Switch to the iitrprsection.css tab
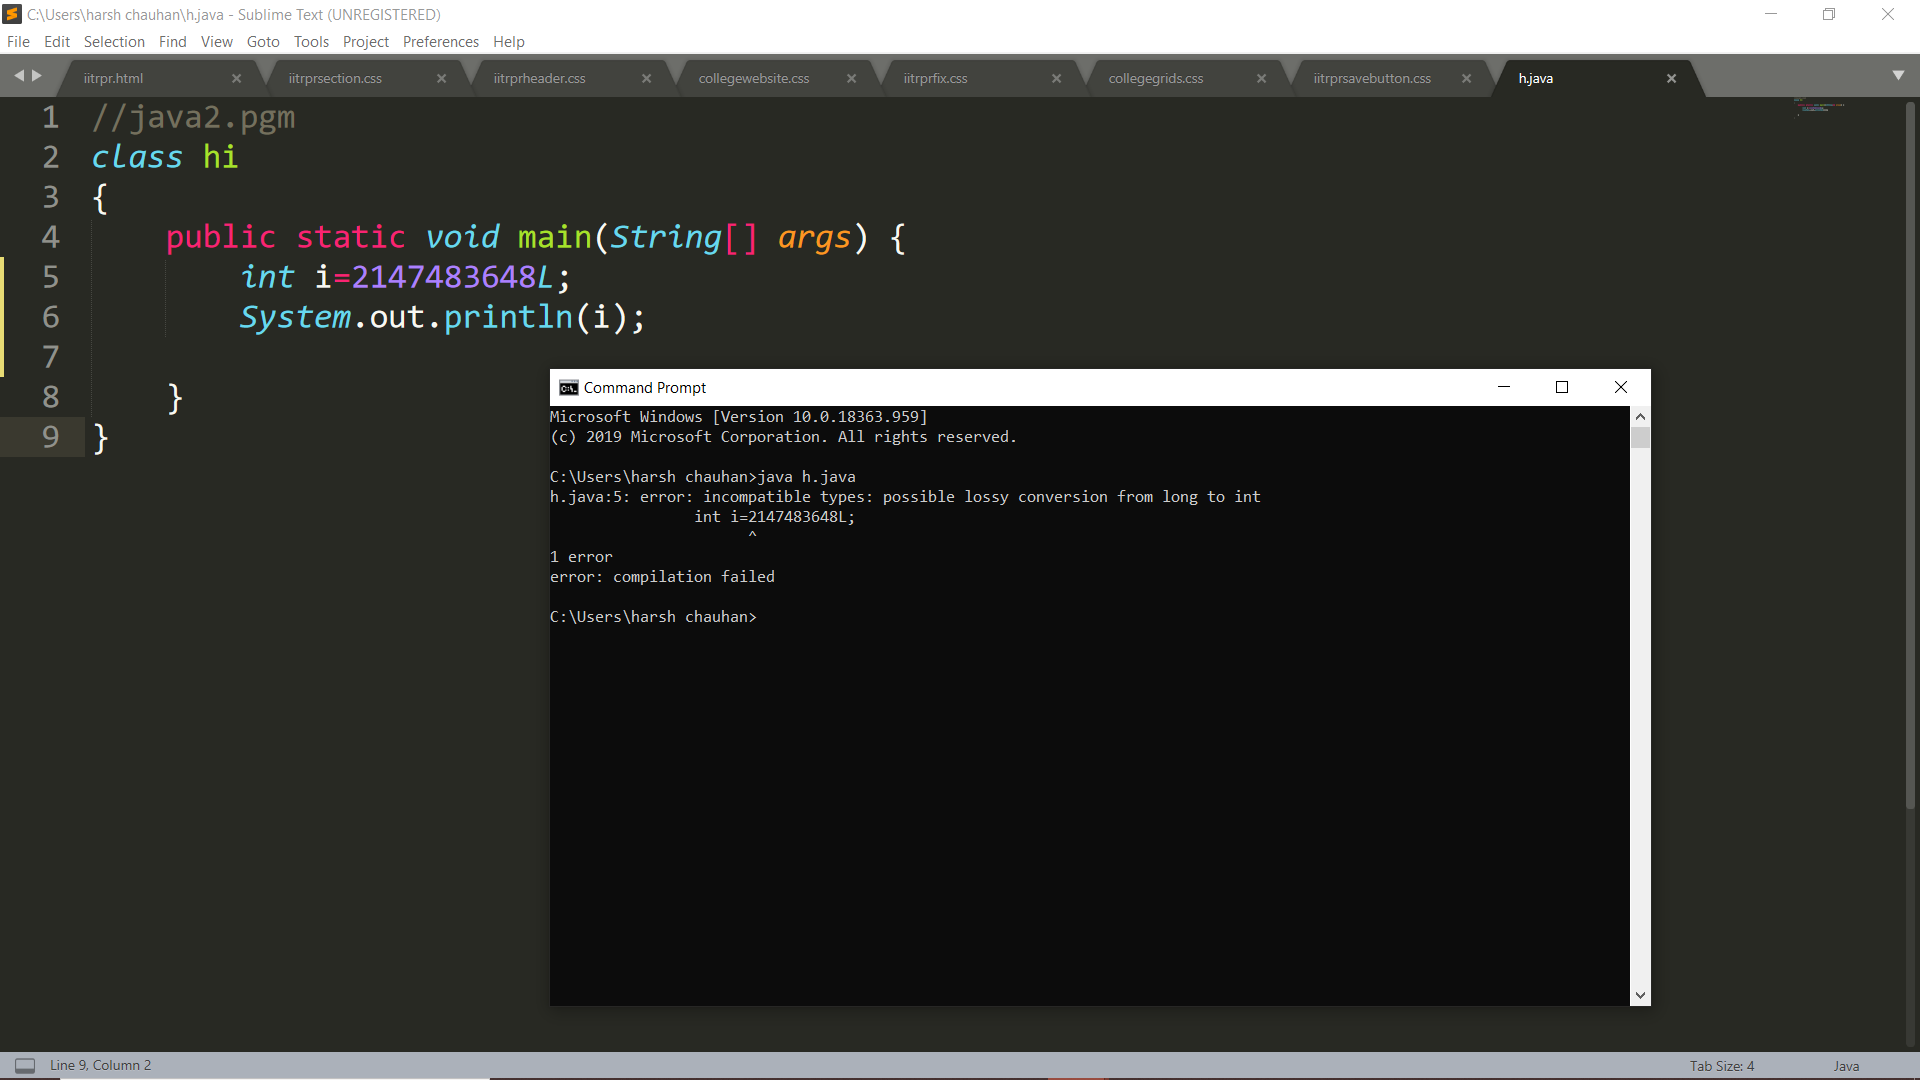1920x1080 pixels. point(335,79)
